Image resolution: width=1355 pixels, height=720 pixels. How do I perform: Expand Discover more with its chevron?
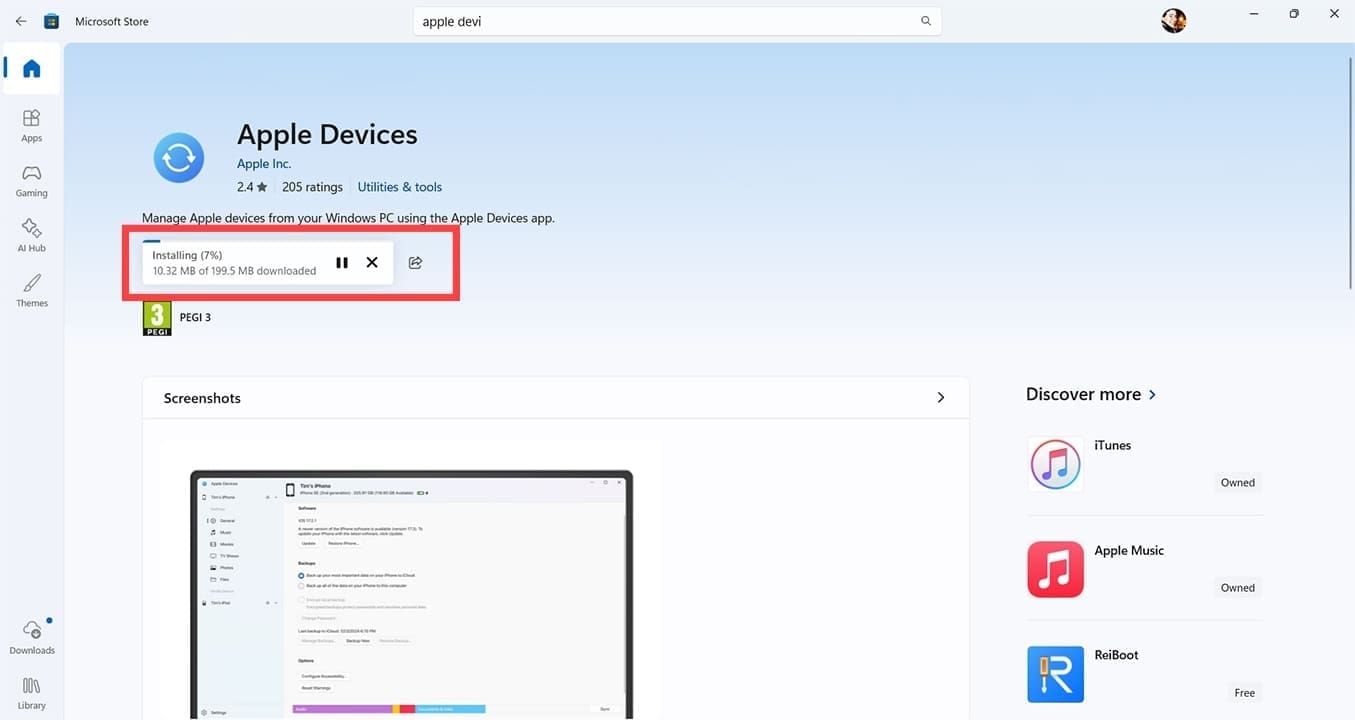1152,395
